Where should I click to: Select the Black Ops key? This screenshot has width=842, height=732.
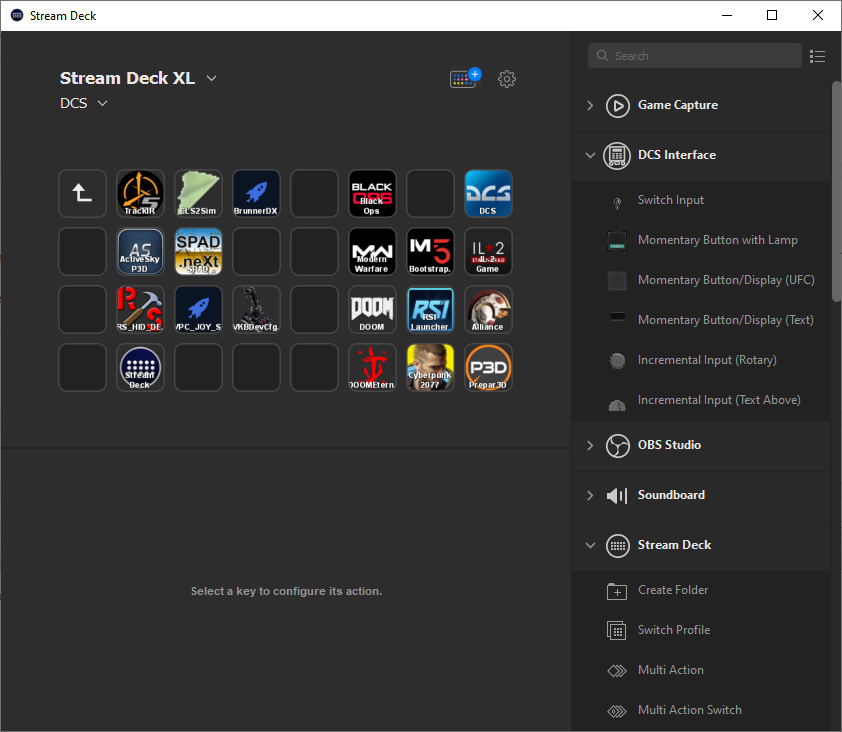pyautogui.click(x=372, y=193)
